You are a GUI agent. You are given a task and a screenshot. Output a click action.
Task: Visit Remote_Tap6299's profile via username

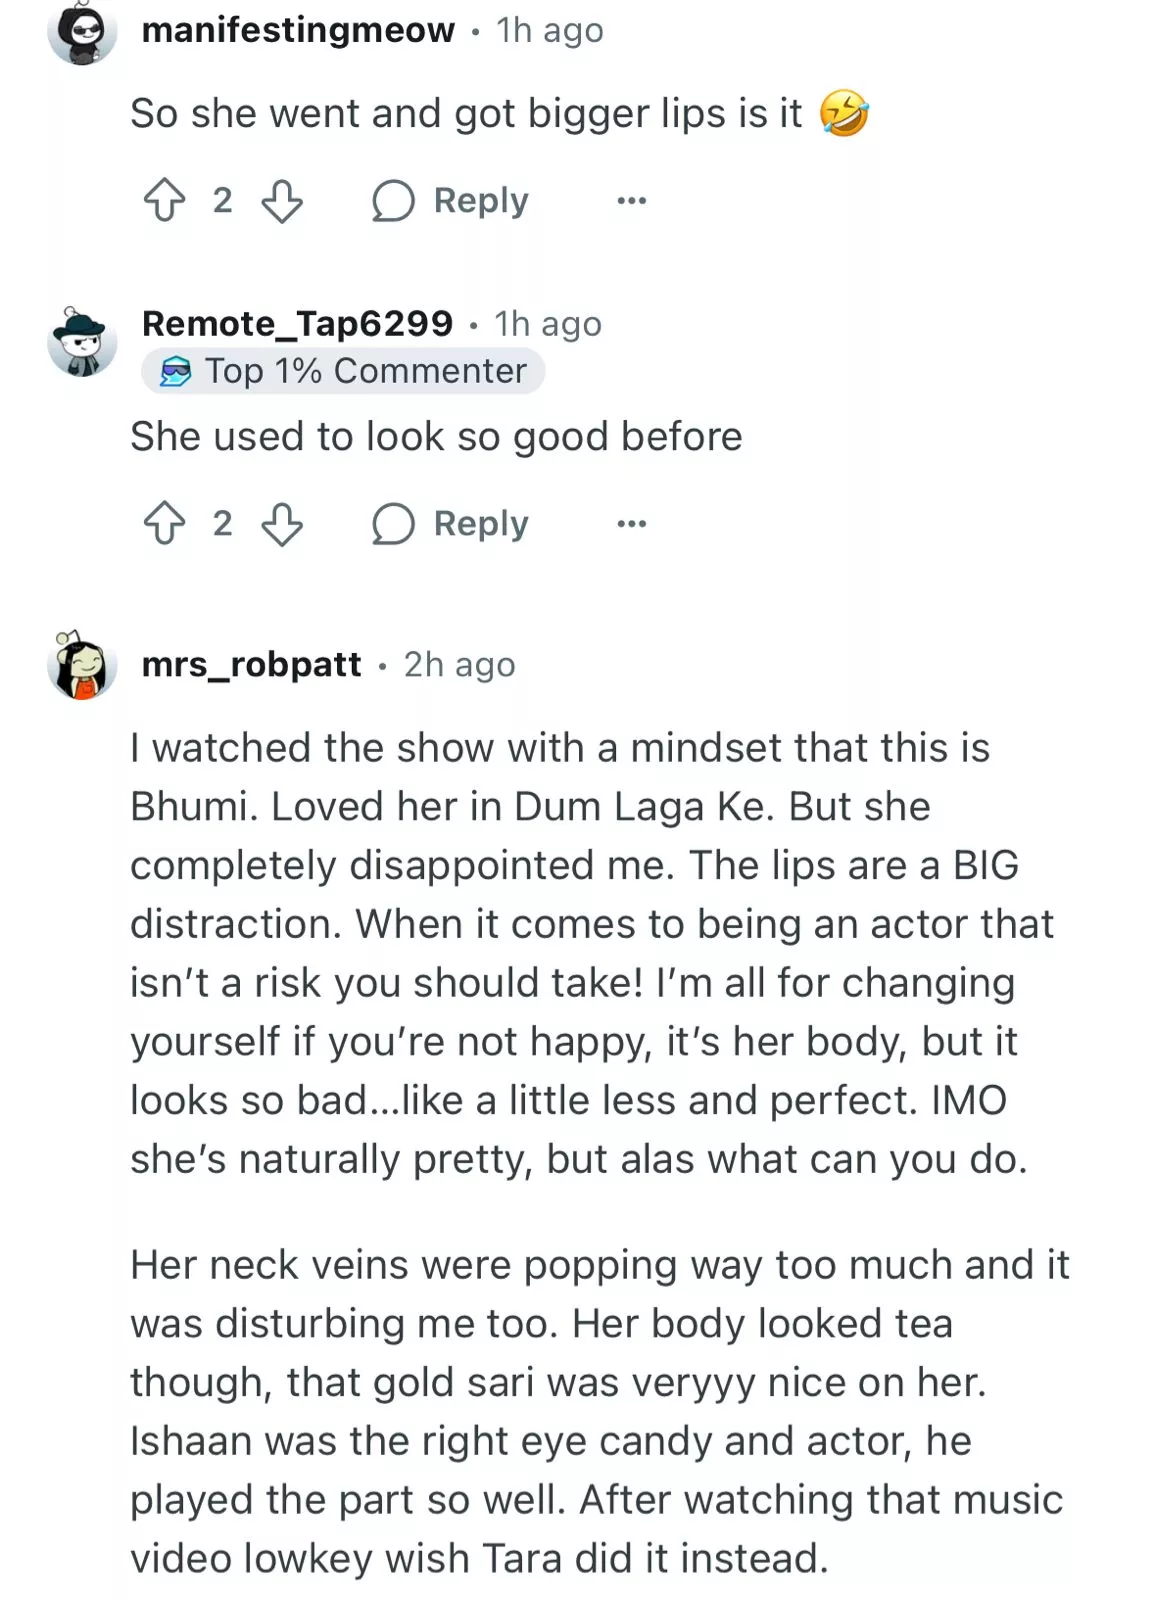297,323
